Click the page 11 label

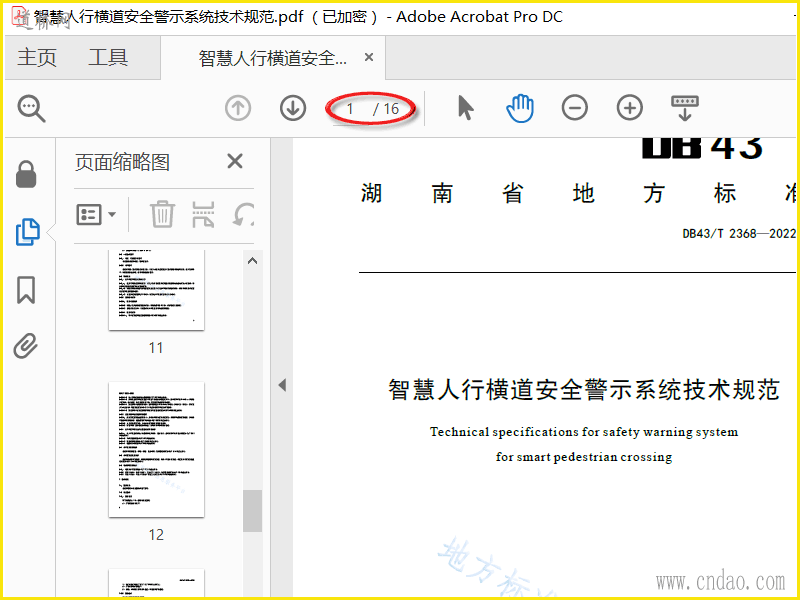click(156, 348)
